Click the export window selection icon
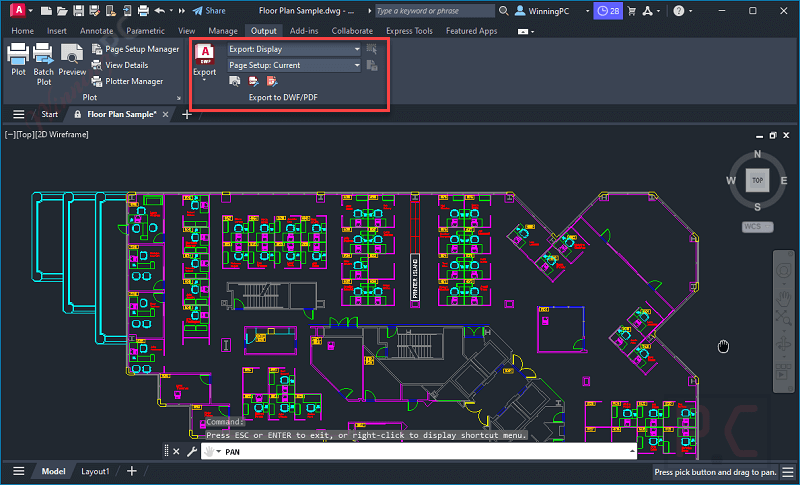 click(x=372, y=49)
